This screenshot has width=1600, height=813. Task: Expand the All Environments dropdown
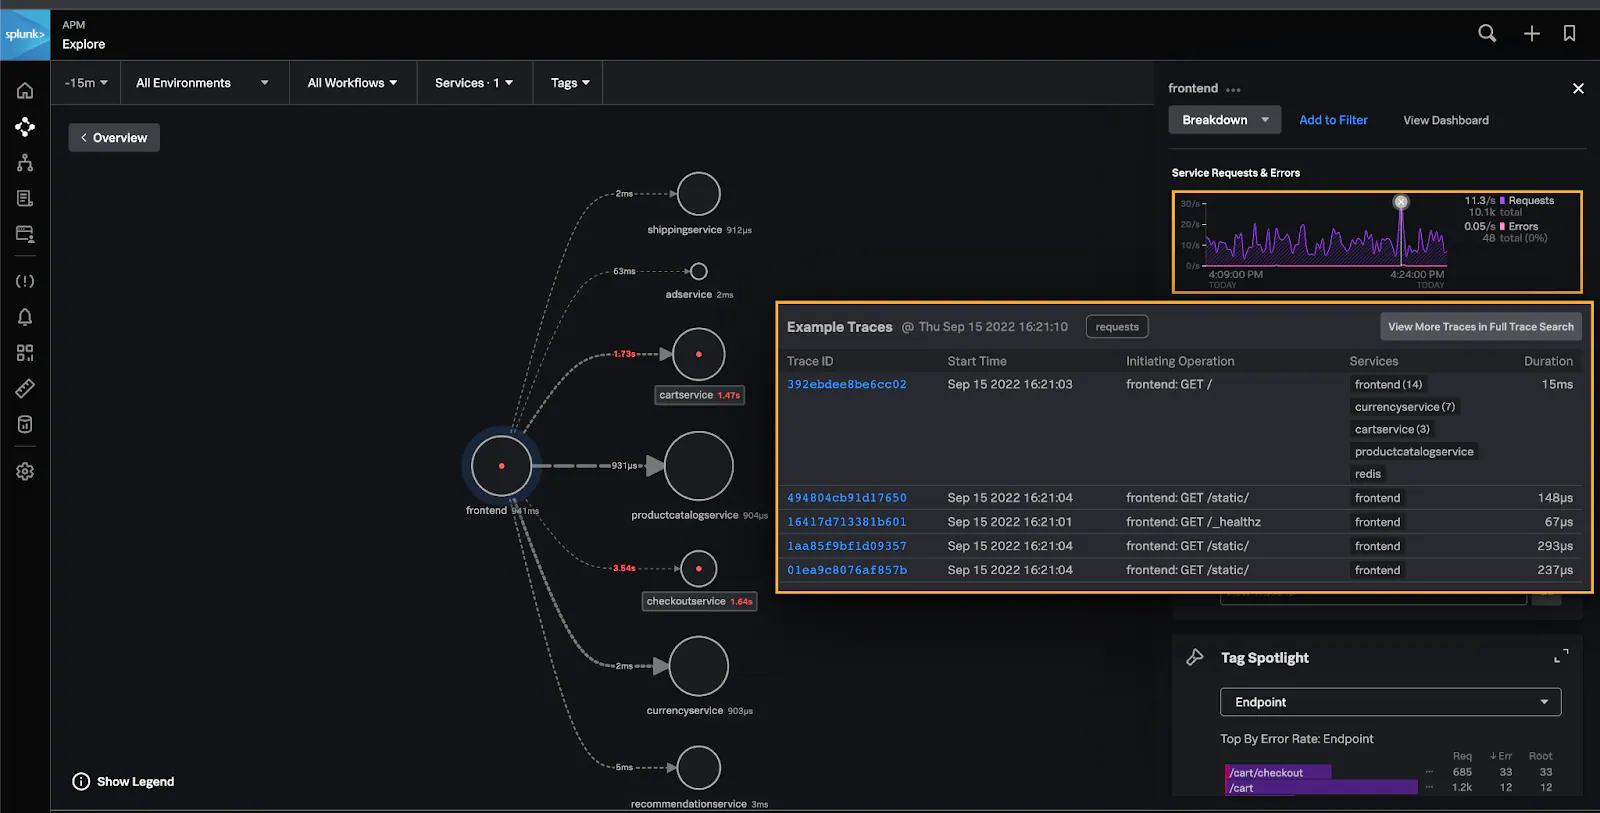point(202,83)
